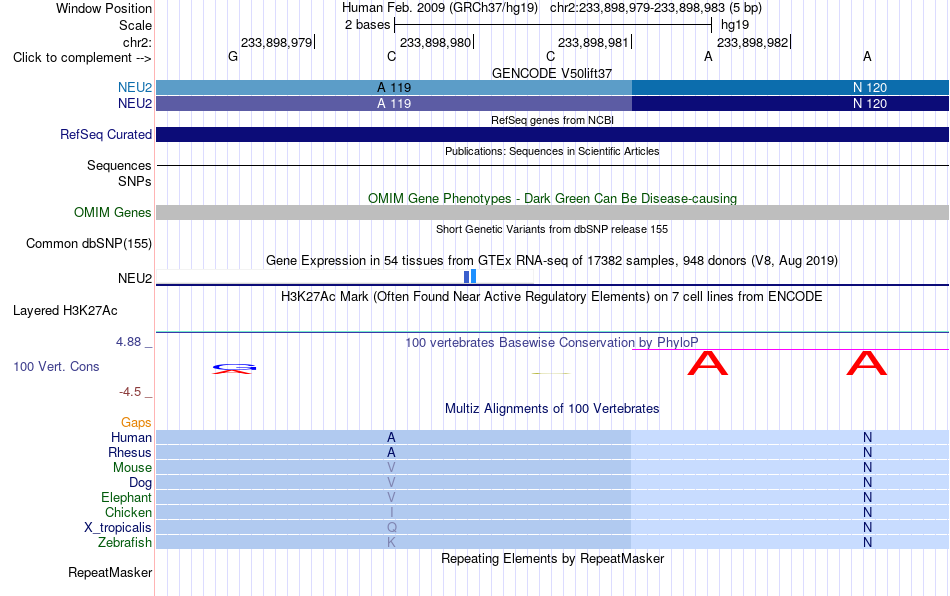The image size is (950, 596).
Task: Click 'N 120' codon in dark navy NEU2
Action: coord(869,104)
